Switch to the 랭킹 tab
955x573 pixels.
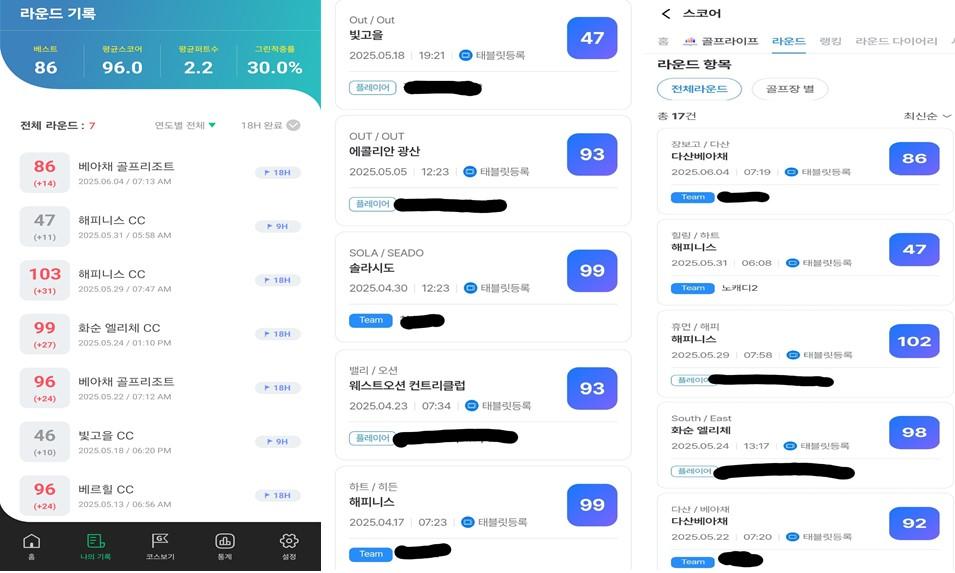tap(830, 41)
